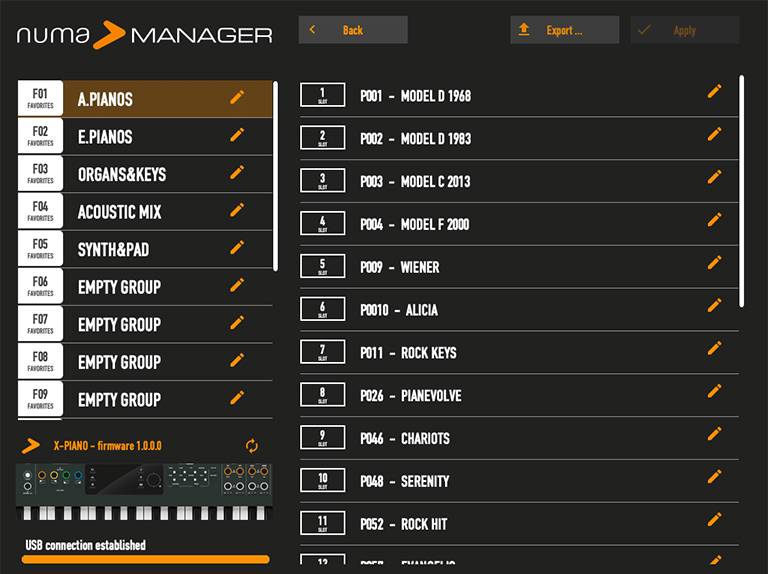
Task: Edit slot 11 ROCK HIT pencil icon
Action: pos(715,519)
